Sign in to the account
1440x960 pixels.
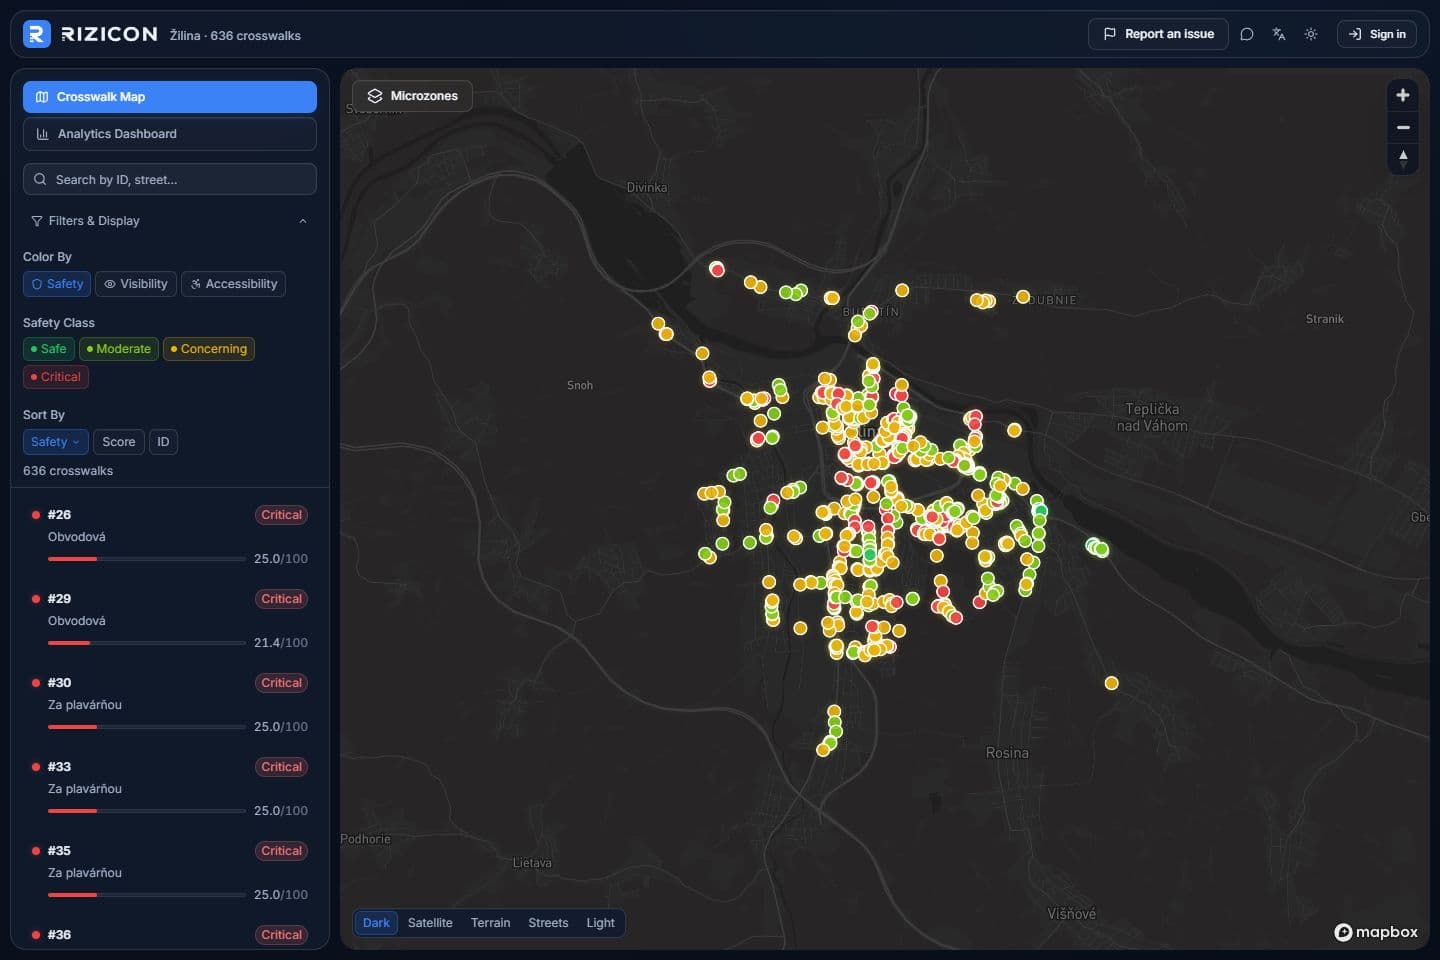[1377, 34]
